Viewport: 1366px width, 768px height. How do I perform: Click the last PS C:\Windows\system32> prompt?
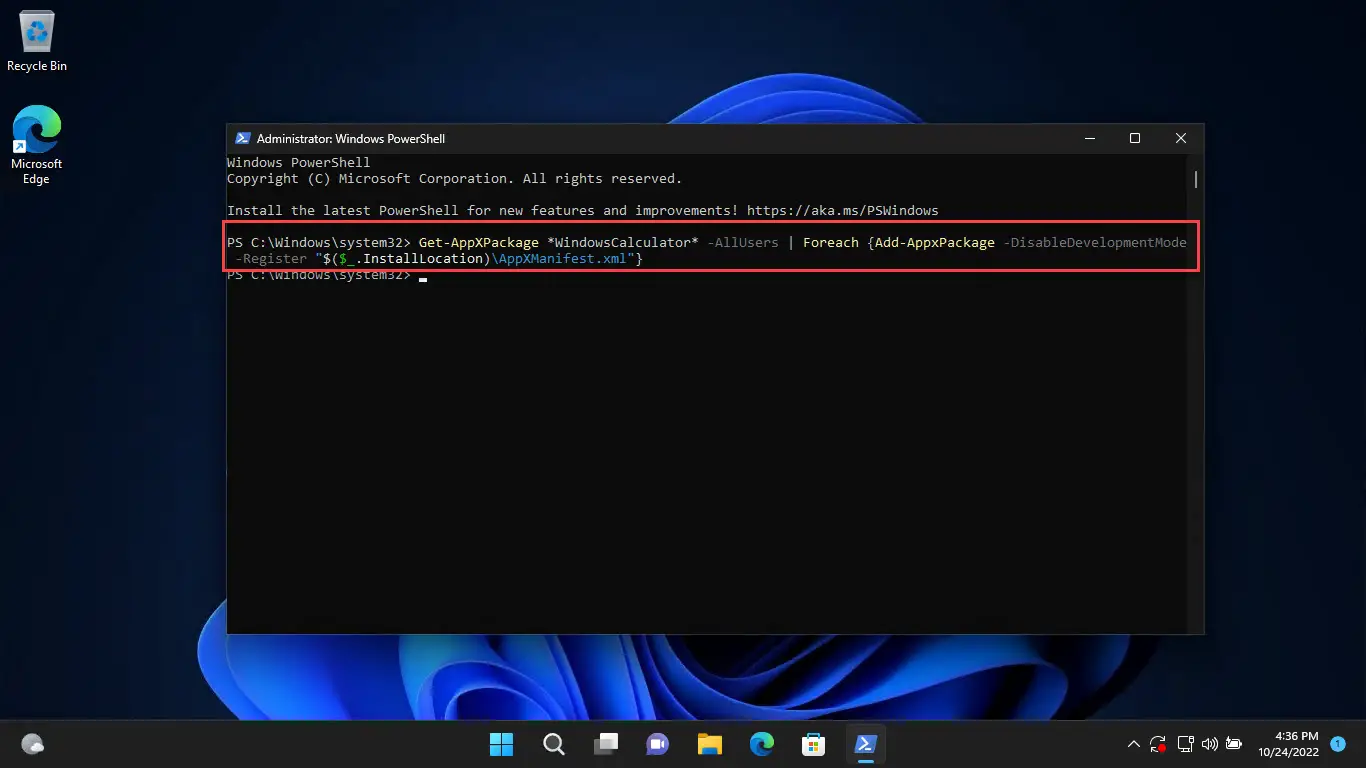click(319, 275)
